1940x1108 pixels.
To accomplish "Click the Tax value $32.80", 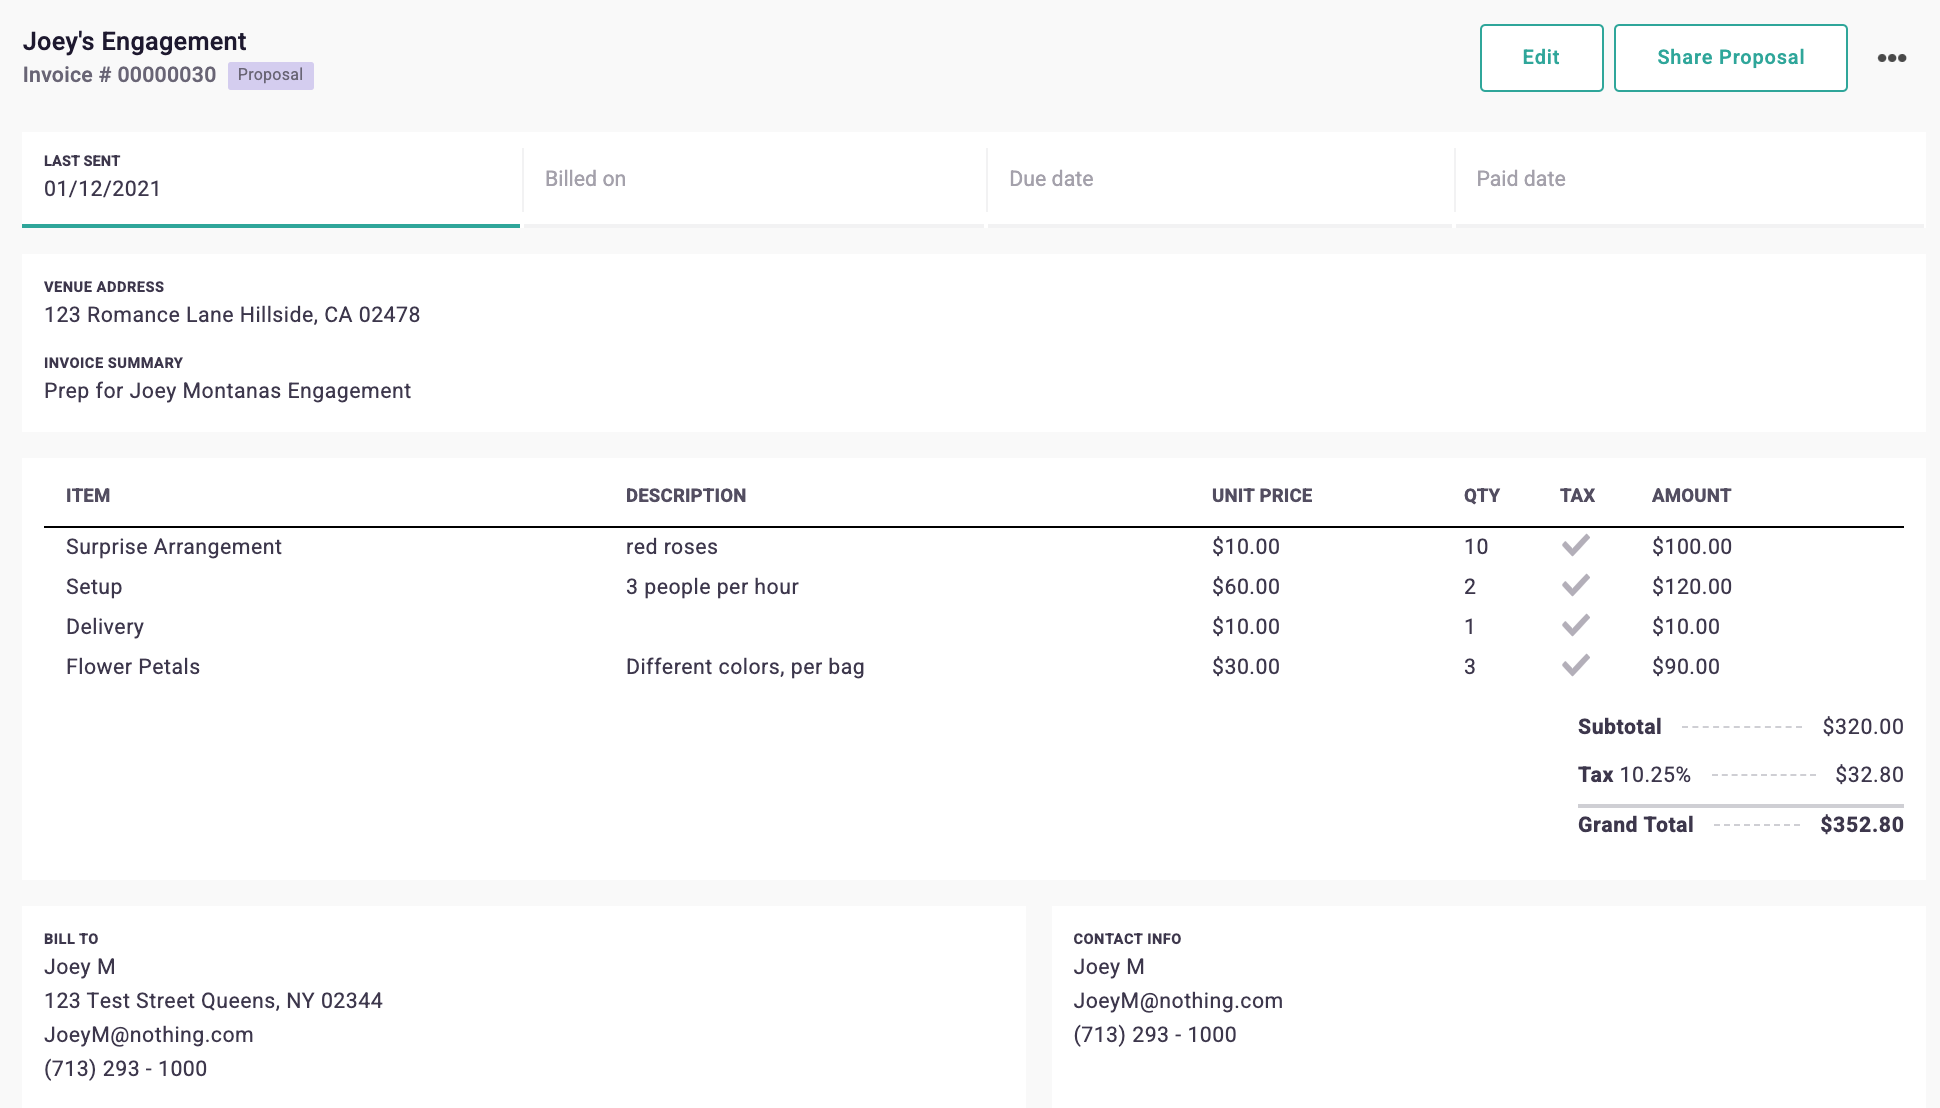I will tap(1870, 775).
